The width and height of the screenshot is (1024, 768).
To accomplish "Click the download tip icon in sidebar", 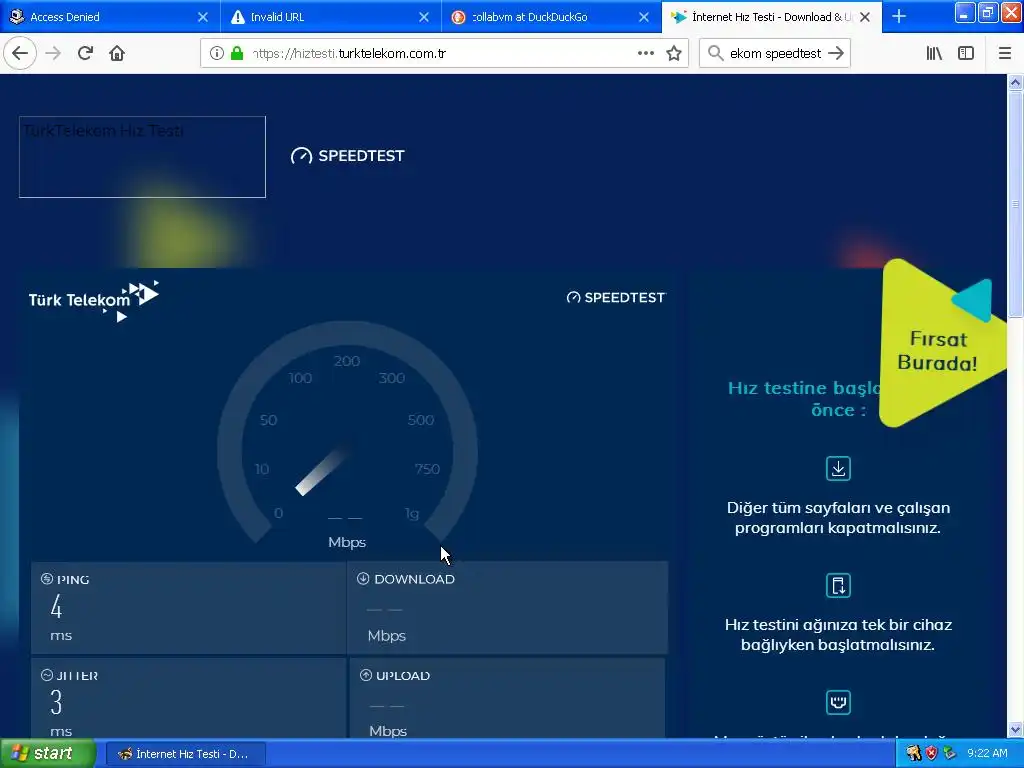I will [x=838, y=468].
